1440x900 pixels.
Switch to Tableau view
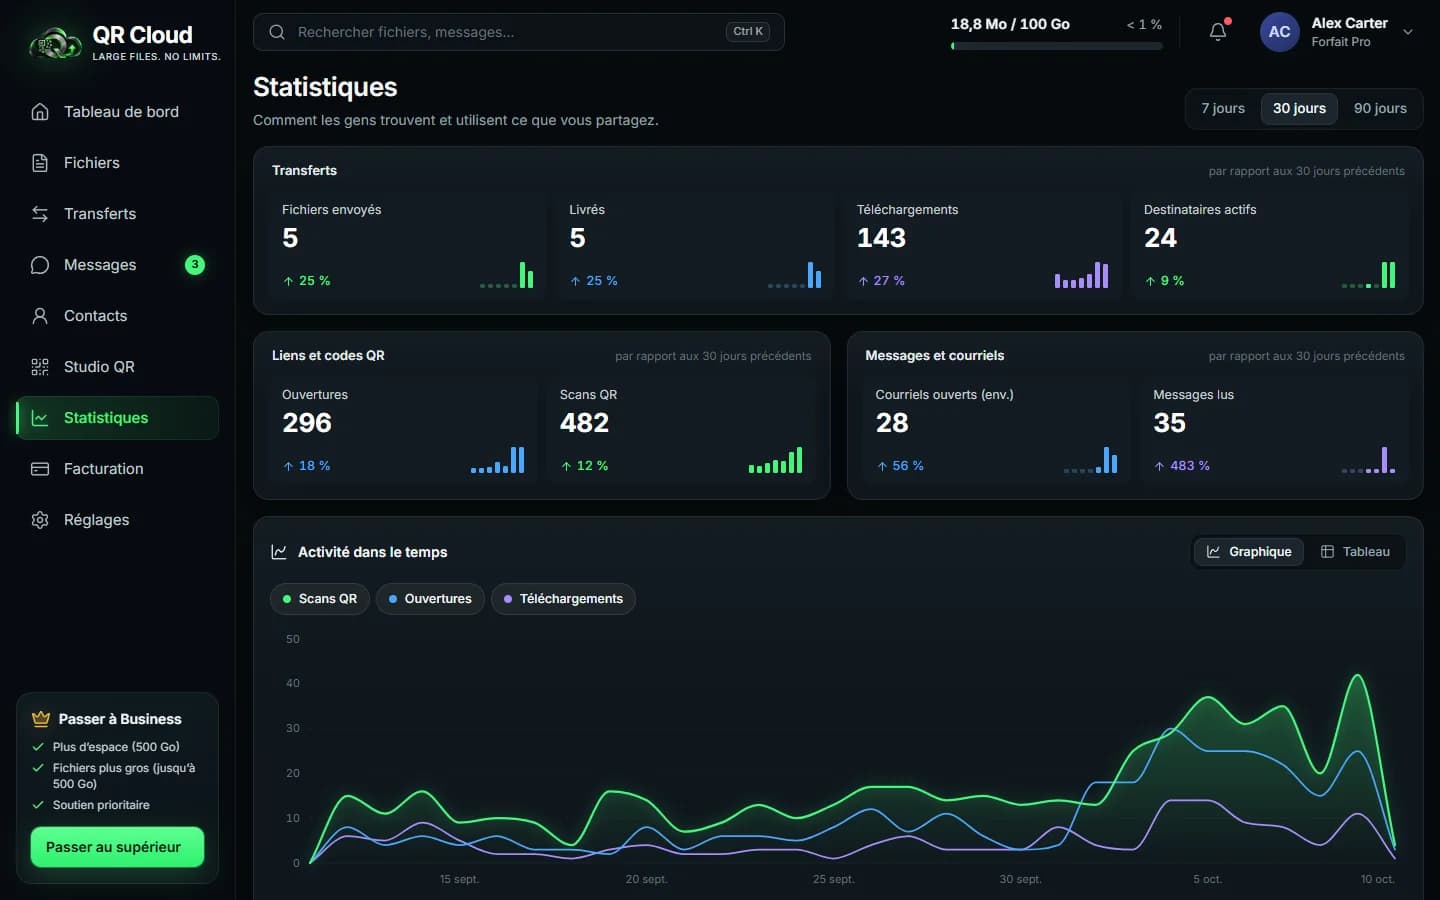tap(1355, 552)
